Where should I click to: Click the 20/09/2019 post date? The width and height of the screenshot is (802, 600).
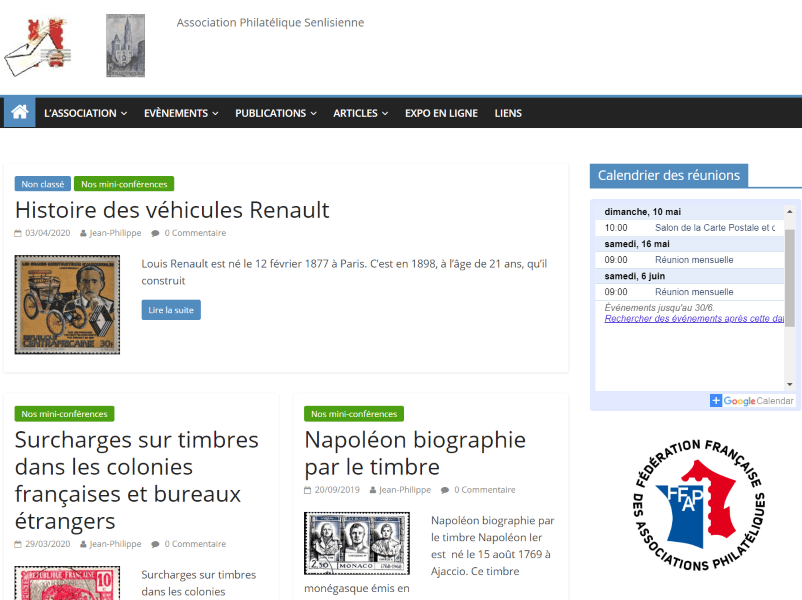click(x=337, y=490)
